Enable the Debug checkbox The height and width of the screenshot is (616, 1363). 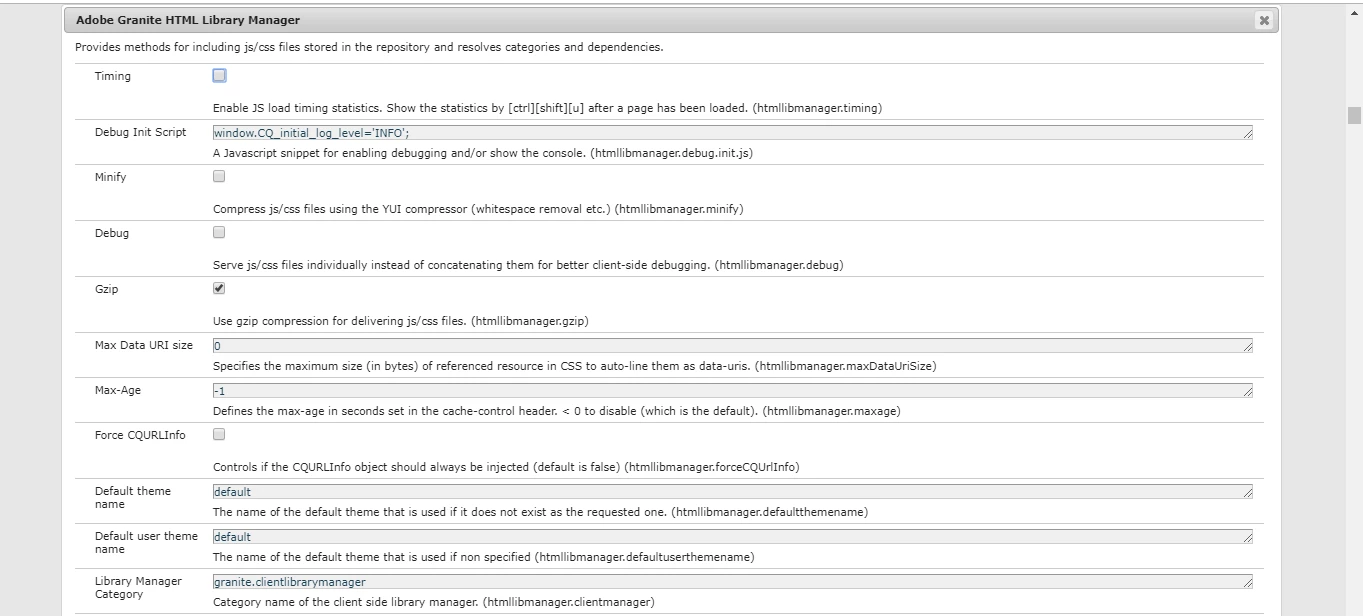219,232
